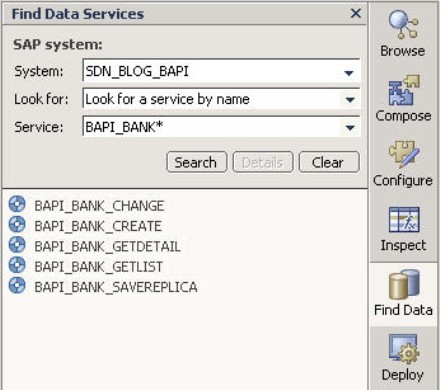Click the Compose tab label

click(x=403, y=116)
